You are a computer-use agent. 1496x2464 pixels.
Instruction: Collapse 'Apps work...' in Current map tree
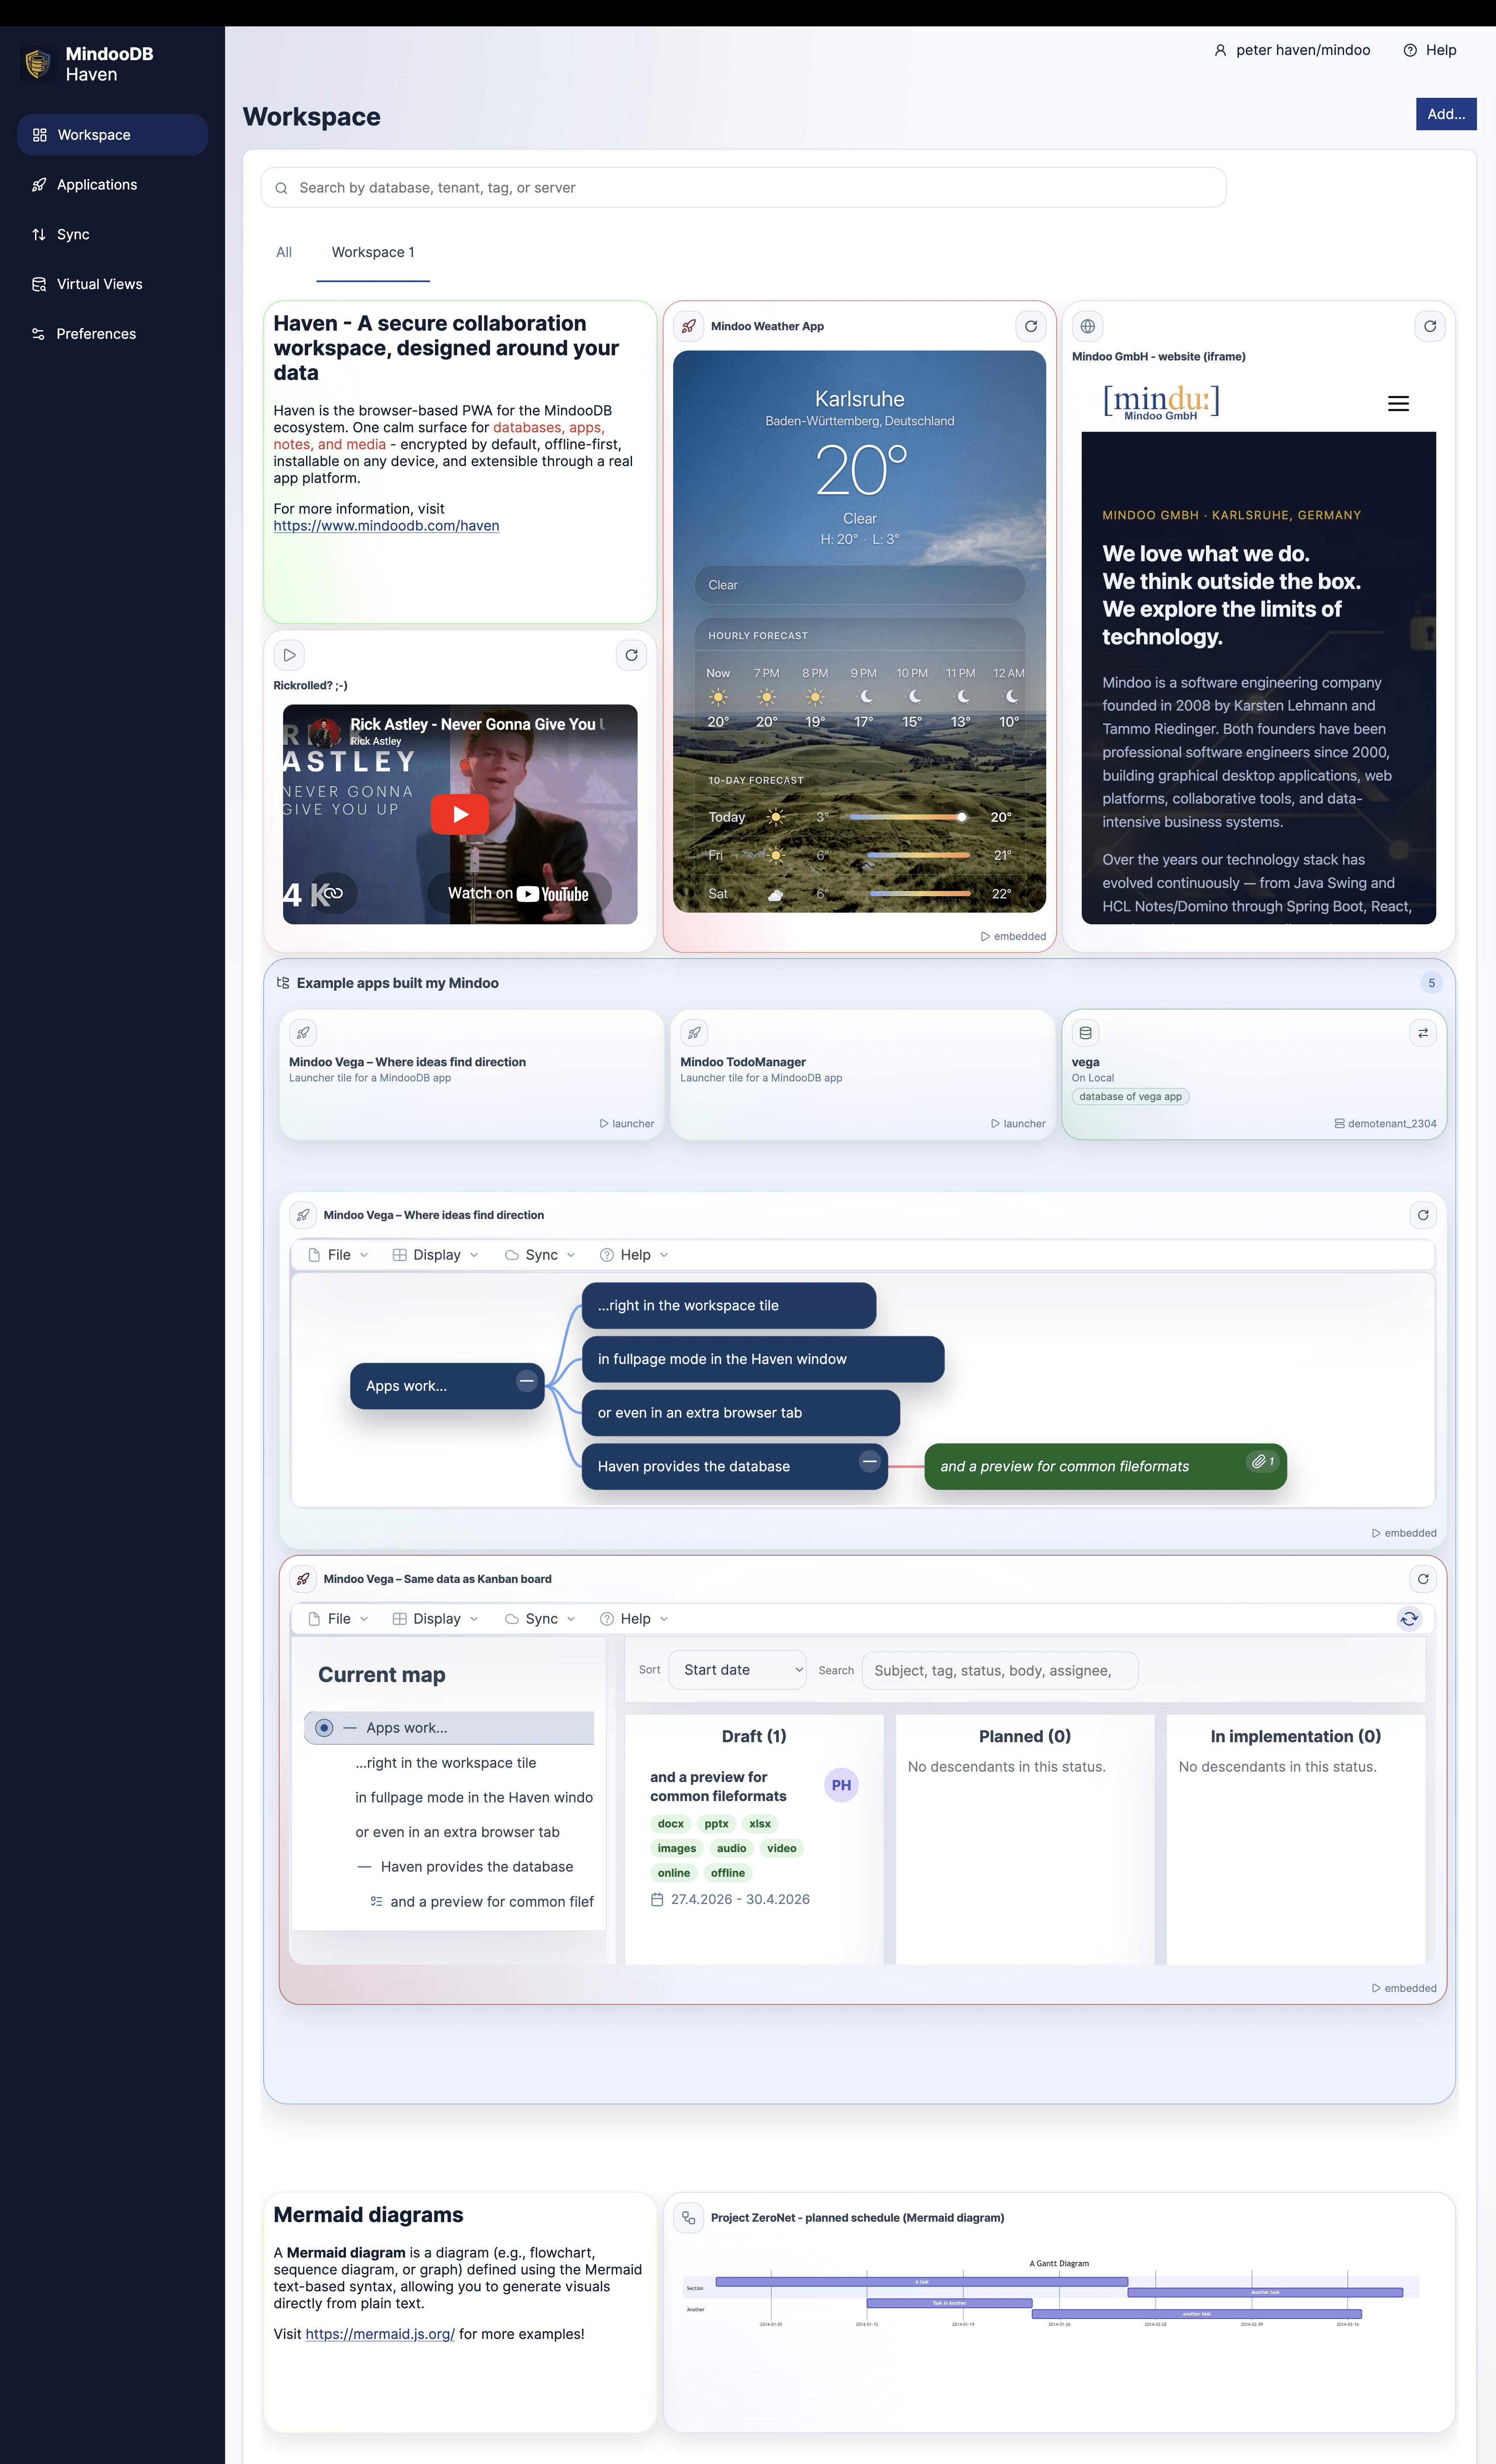tap(350, 1728)
